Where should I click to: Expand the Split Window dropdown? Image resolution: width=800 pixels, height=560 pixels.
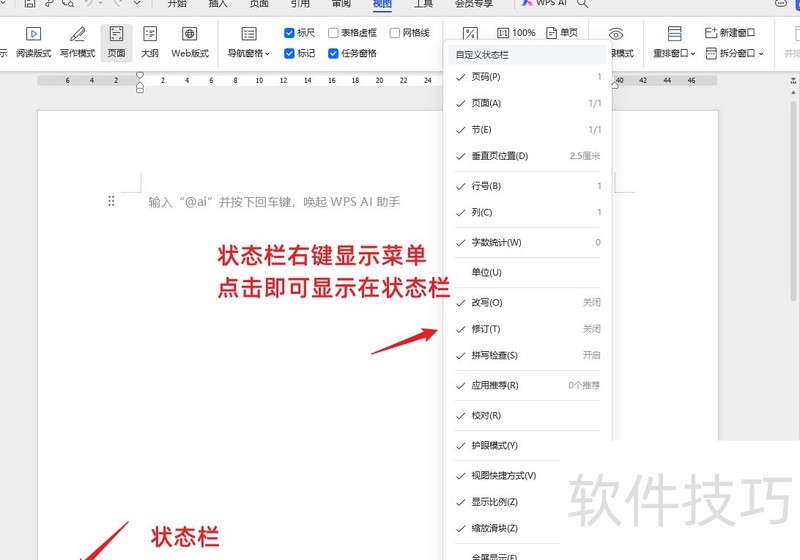click(x=734, y=53)
